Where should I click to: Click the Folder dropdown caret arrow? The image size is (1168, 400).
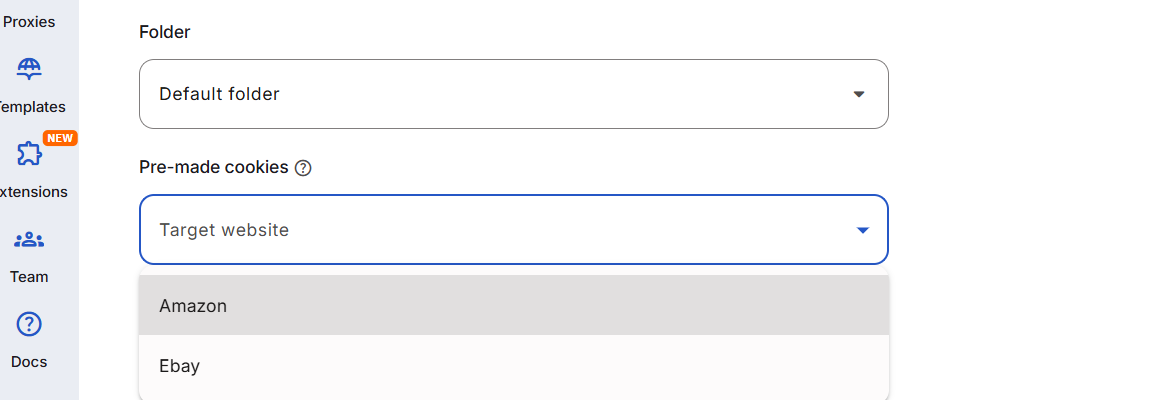tap(858, 94)
